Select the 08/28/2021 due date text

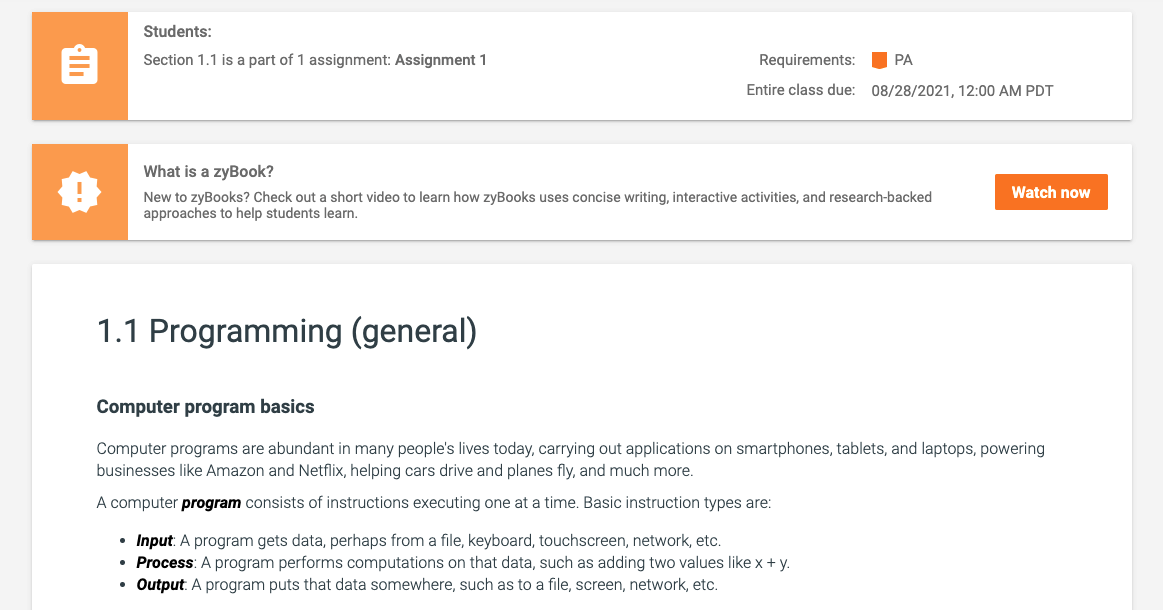tap(961, 90)
